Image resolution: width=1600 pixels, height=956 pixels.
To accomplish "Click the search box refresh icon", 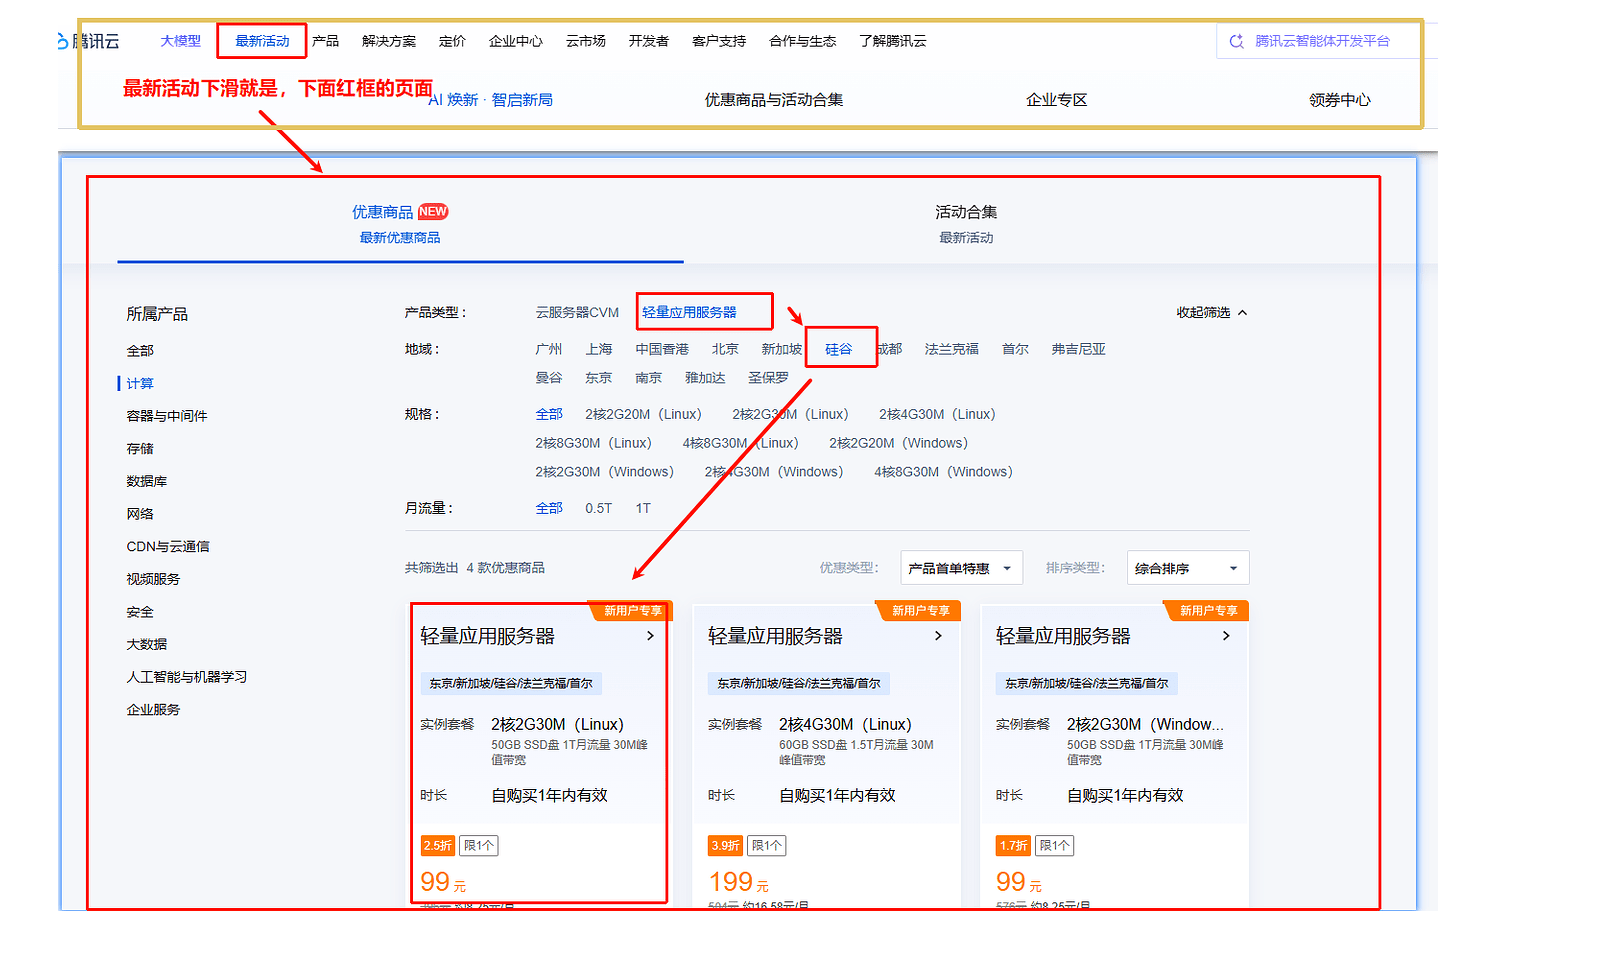I will coord(1237,41).
